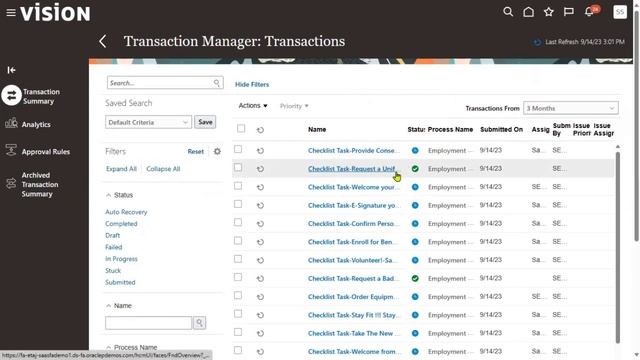640x360 pixels.
Task: Check the Checklist Task-E-Signature row checkbox
Action: (x=238, y=204)
